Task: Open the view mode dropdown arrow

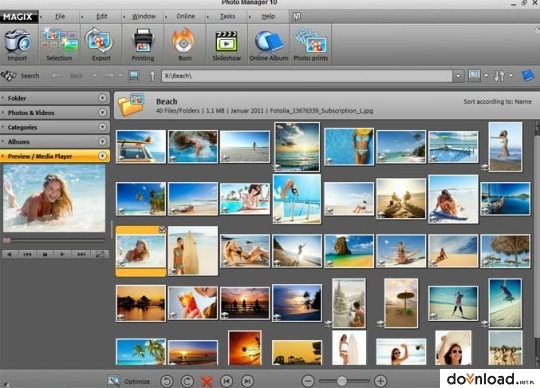Action: tap(486, 75)
